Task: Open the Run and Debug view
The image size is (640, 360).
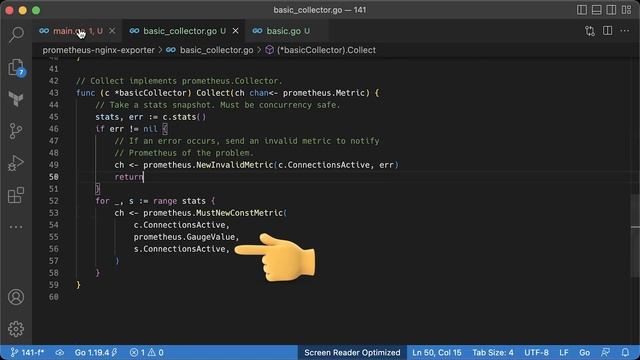Action: (16, 163)
